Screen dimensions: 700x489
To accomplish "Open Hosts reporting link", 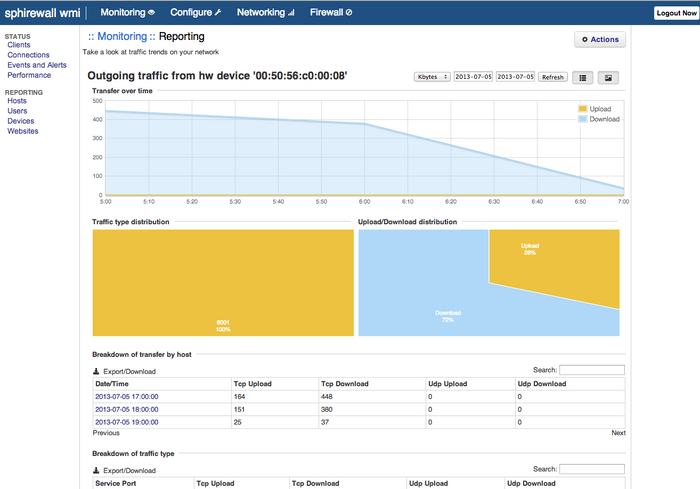I will [17, 101].
